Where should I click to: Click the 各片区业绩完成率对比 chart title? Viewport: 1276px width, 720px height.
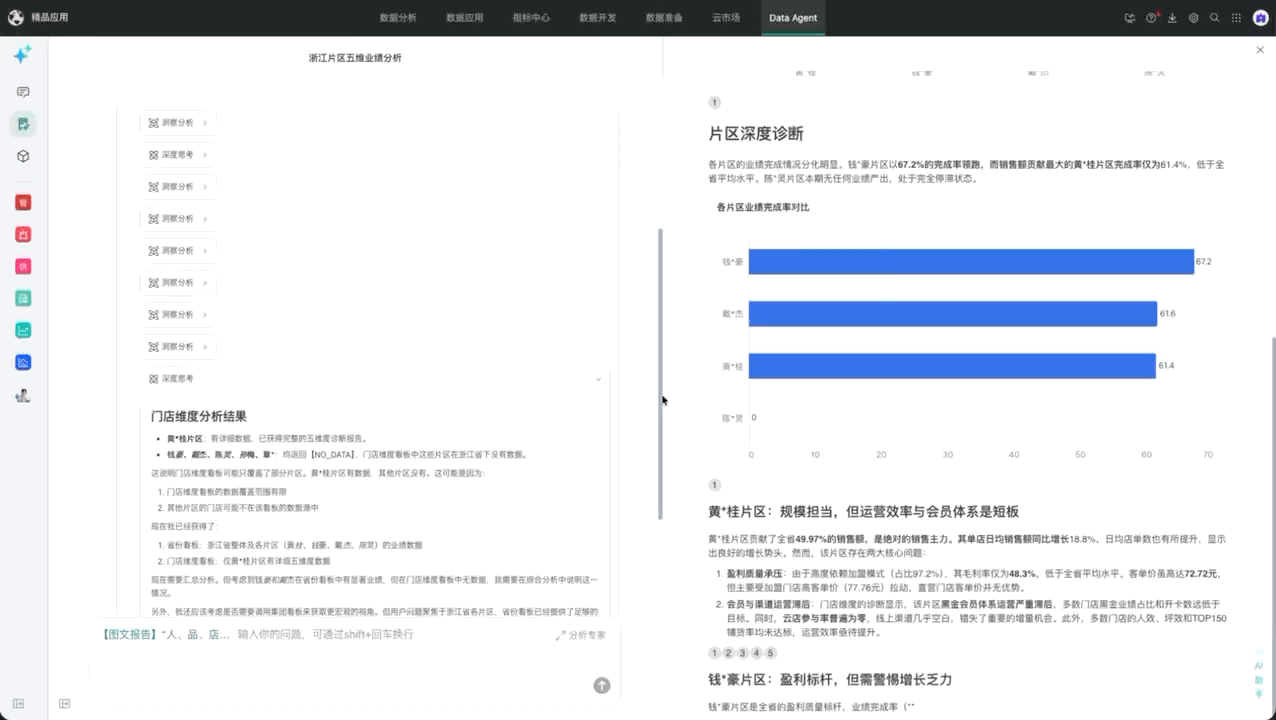(763, 207)
